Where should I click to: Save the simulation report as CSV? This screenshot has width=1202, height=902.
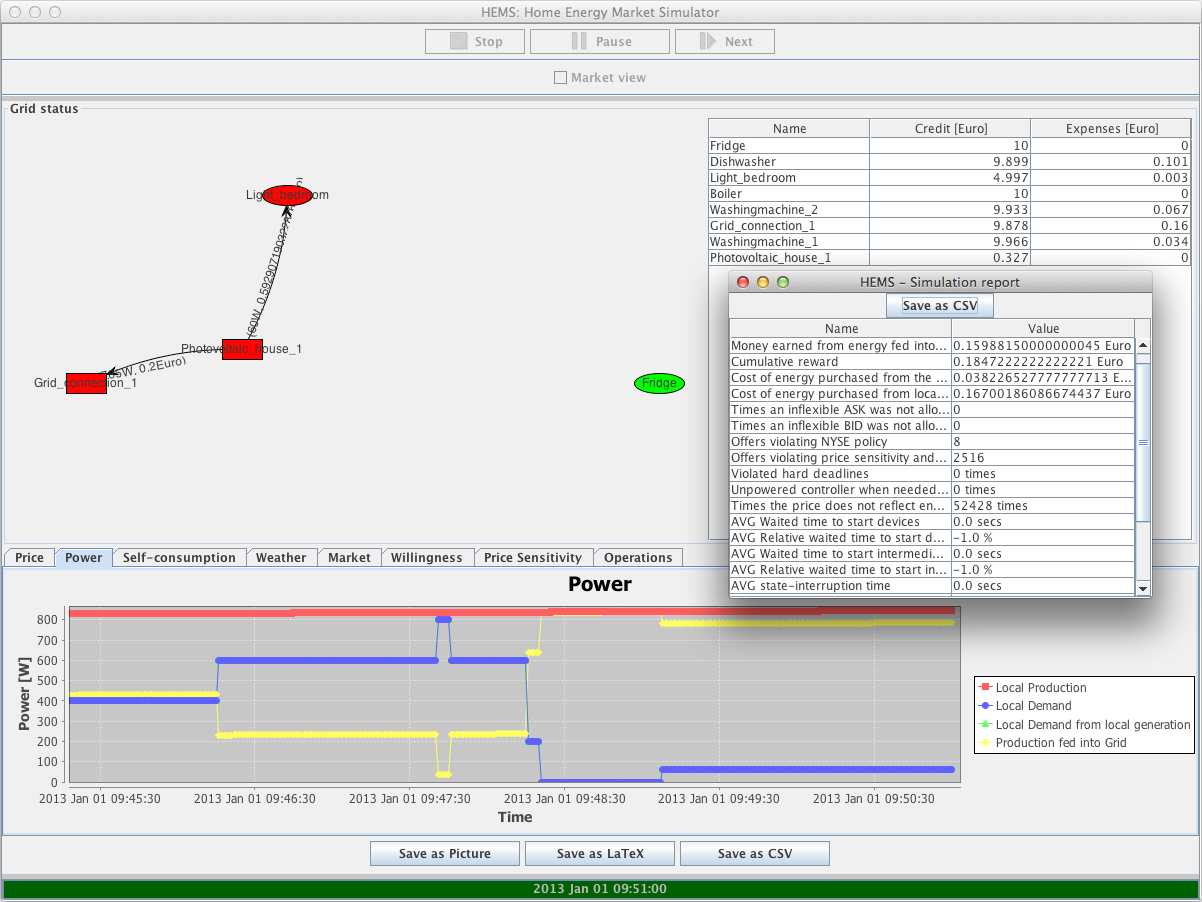click(x=939, y=306)
